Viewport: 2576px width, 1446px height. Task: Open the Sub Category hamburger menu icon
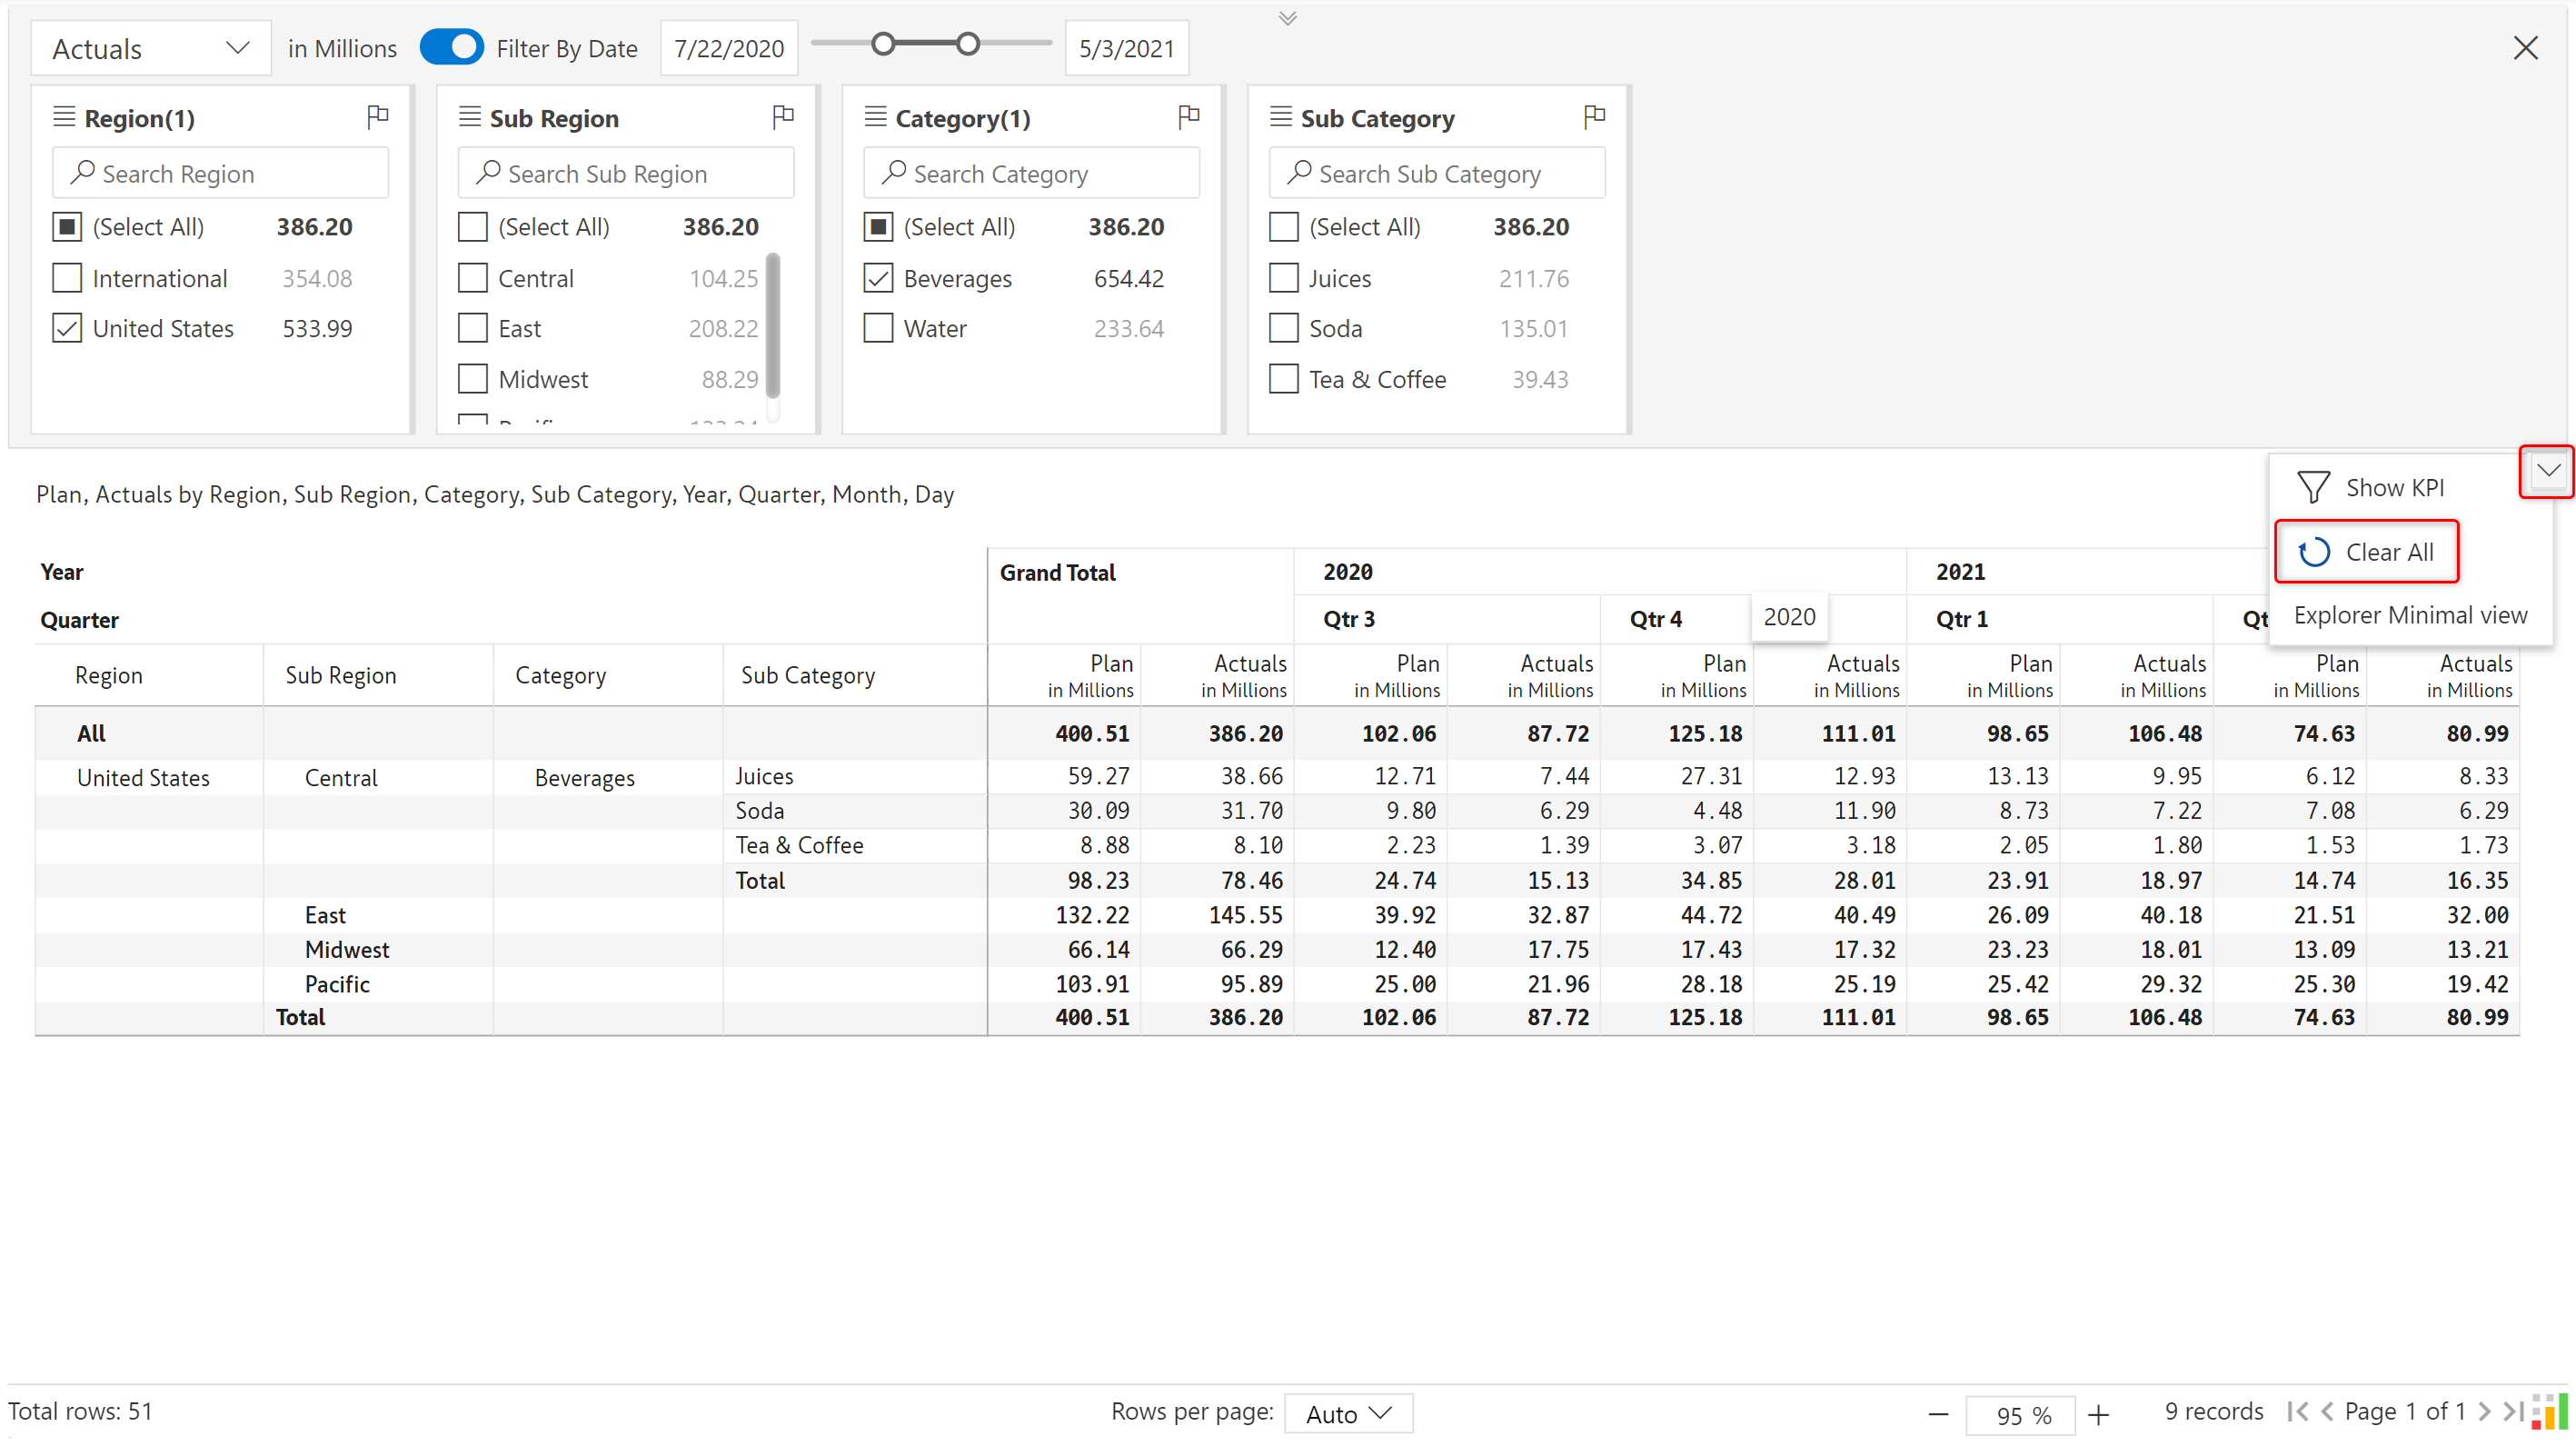tap(1280, 117)
